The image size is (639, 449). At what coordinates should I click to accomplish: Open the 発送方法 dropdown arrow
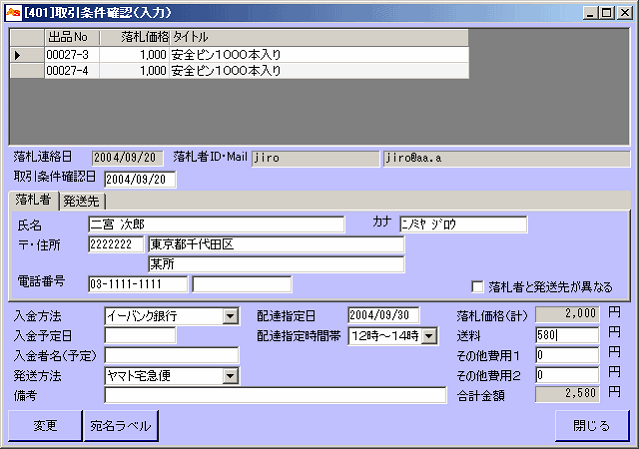point(230,376)
